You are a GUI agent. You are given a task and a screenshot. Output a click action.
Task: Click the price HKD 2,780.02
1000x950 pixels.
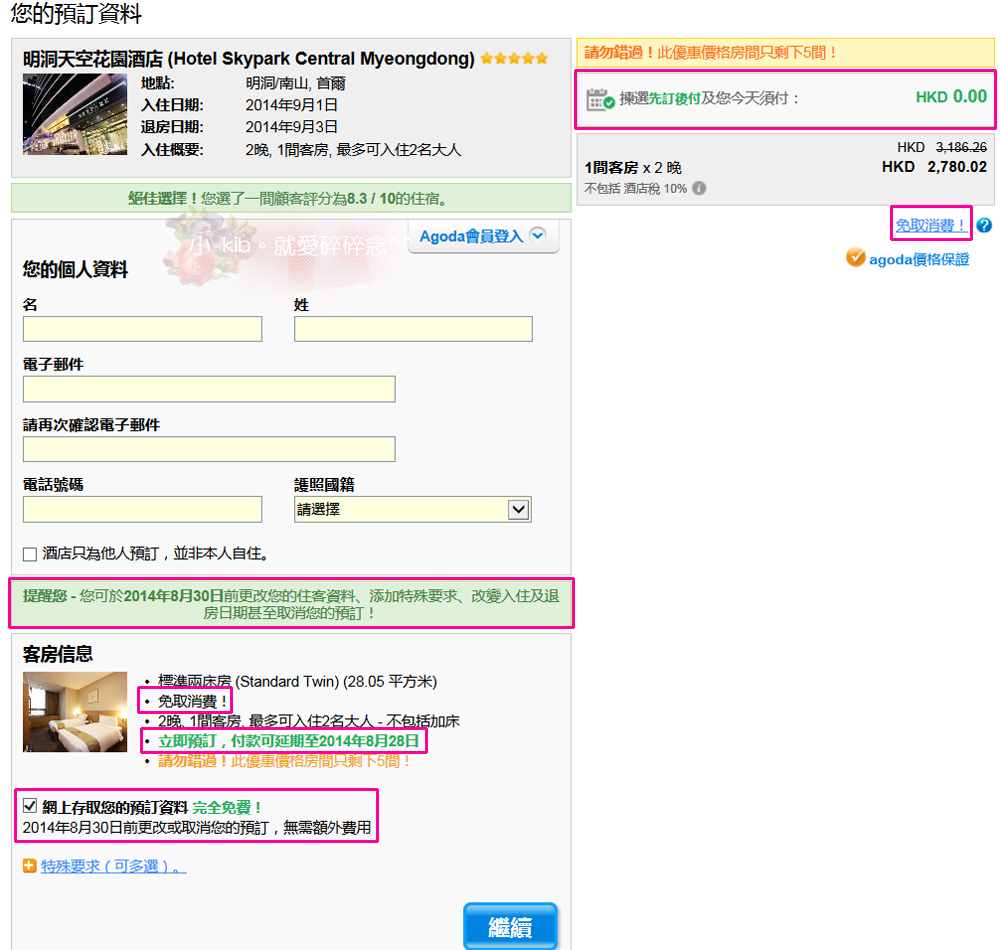934,167
